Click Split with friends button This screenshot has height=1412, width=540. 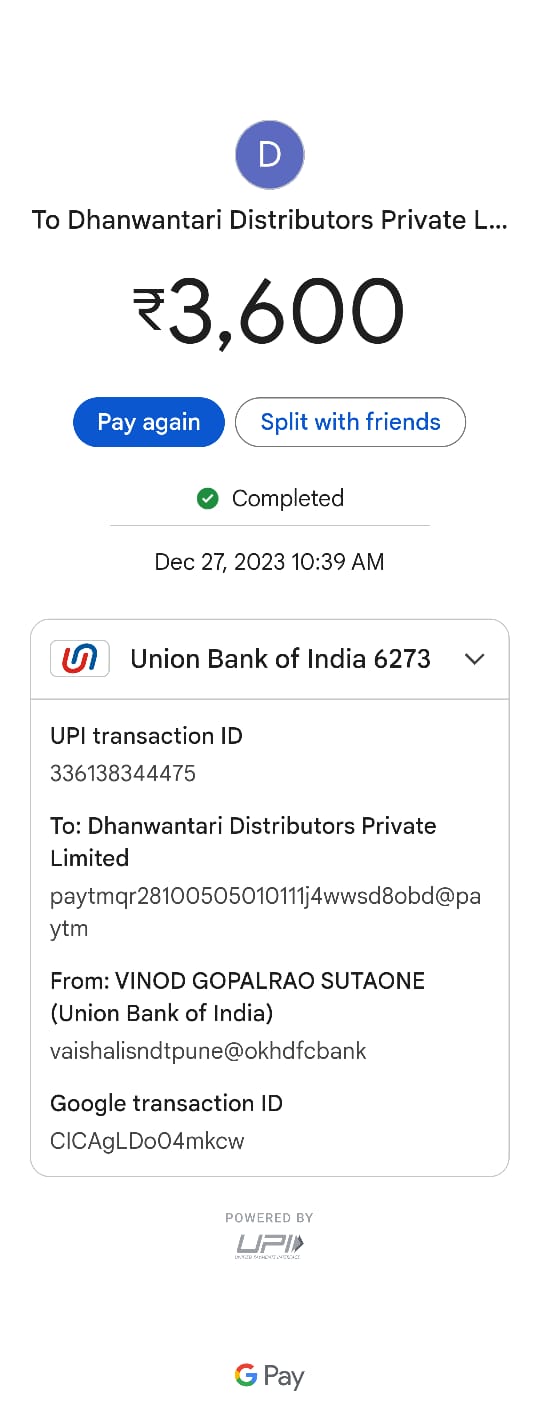click(x=350, y=422)
